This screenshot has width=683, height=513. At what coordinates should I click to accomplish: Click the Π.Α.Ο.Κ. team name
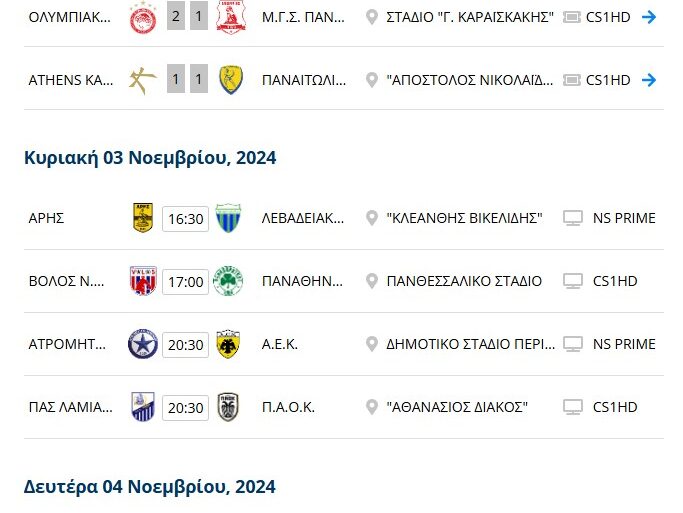[x=288, y=407]
